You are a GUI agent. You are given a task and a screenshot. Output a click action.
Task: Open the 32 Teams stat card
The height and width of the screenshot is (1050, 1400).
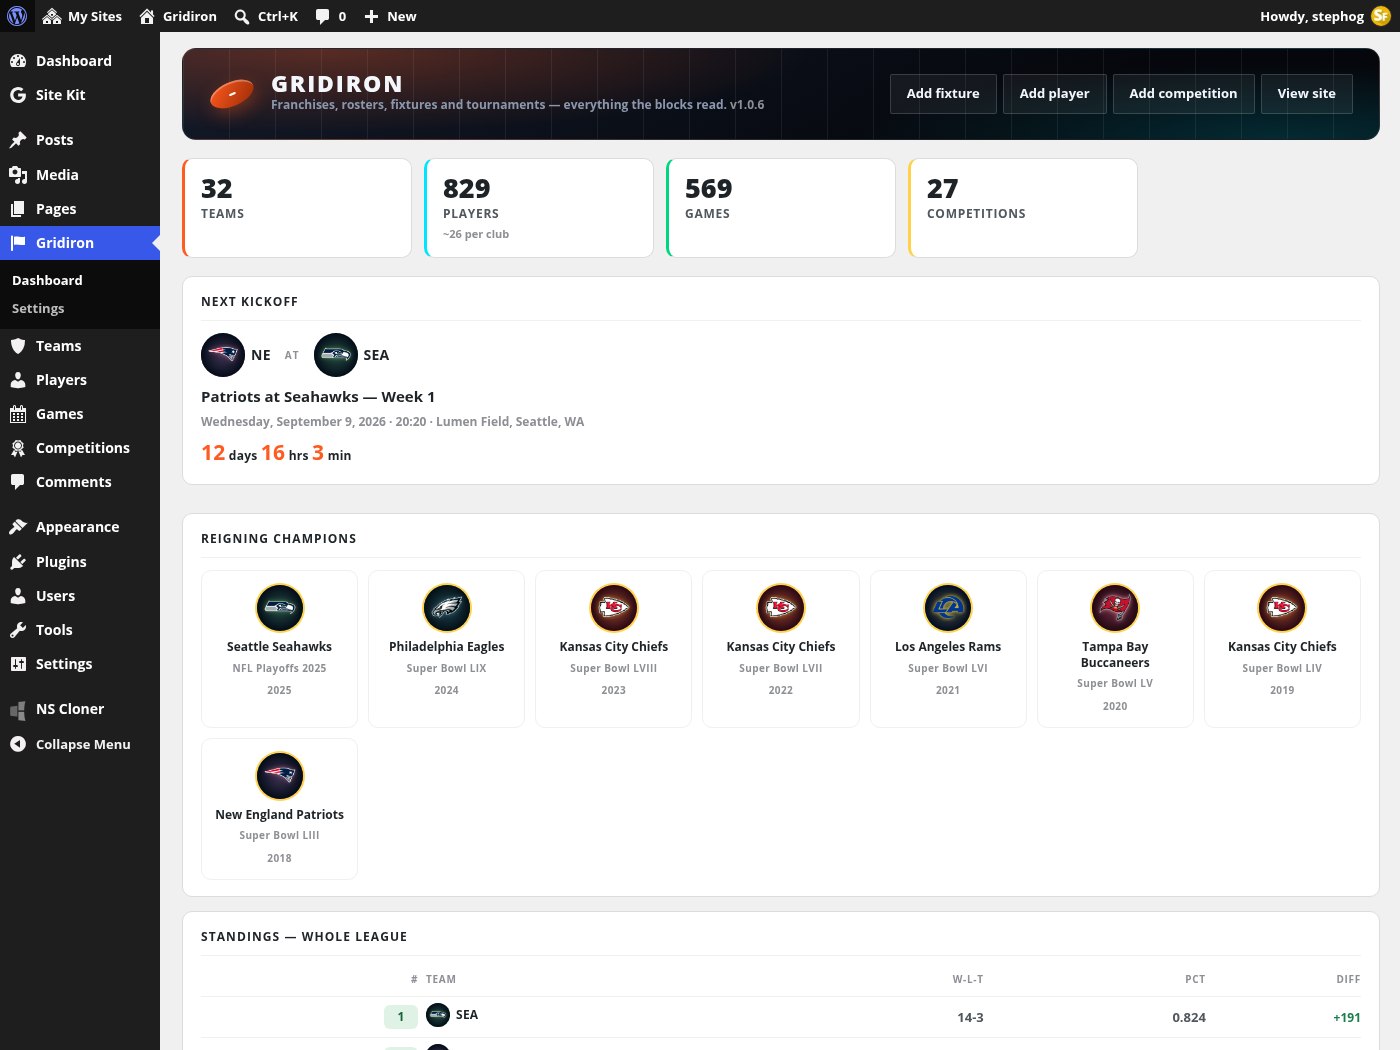pyautogui.click(x=297, y=208)
